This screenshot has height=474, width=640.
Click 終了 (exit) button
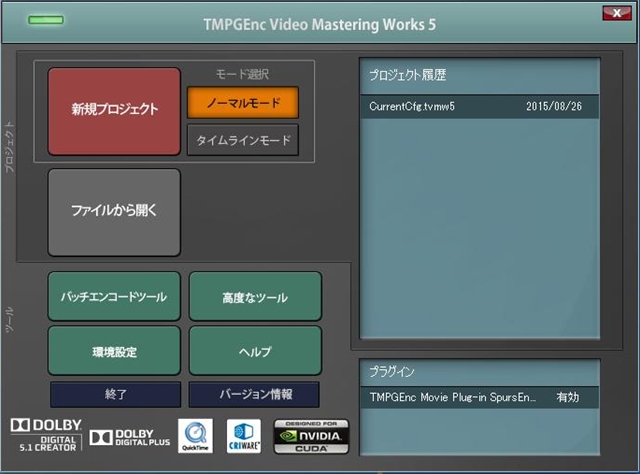(116, 394)
